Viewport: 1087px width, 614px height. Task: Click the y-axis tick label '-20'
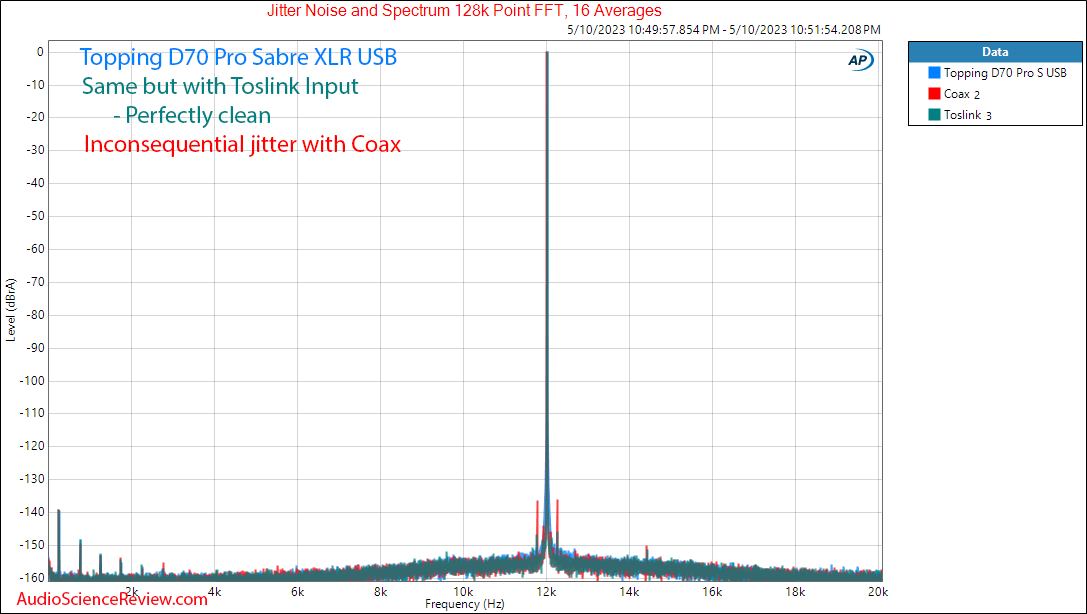35,117
